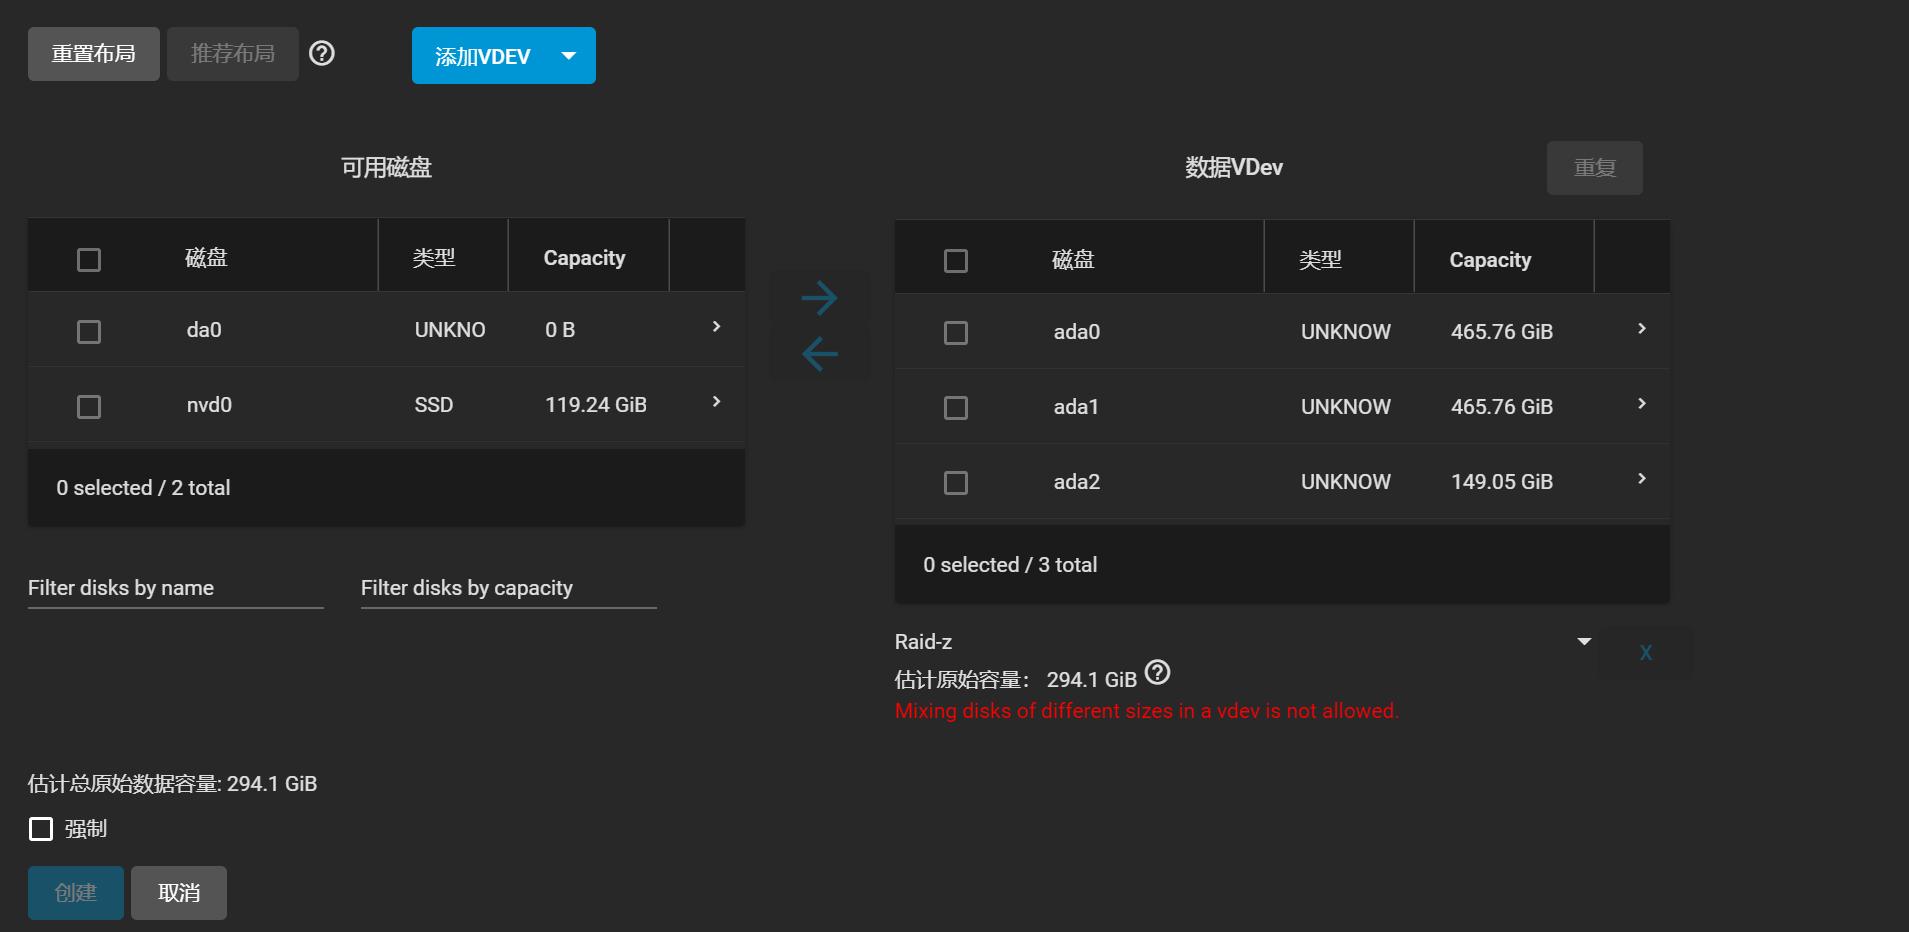1909x932 pixels.
Task: Expand details for the nvd0 row
Action: pyautogui.click(x=716, y=402)
